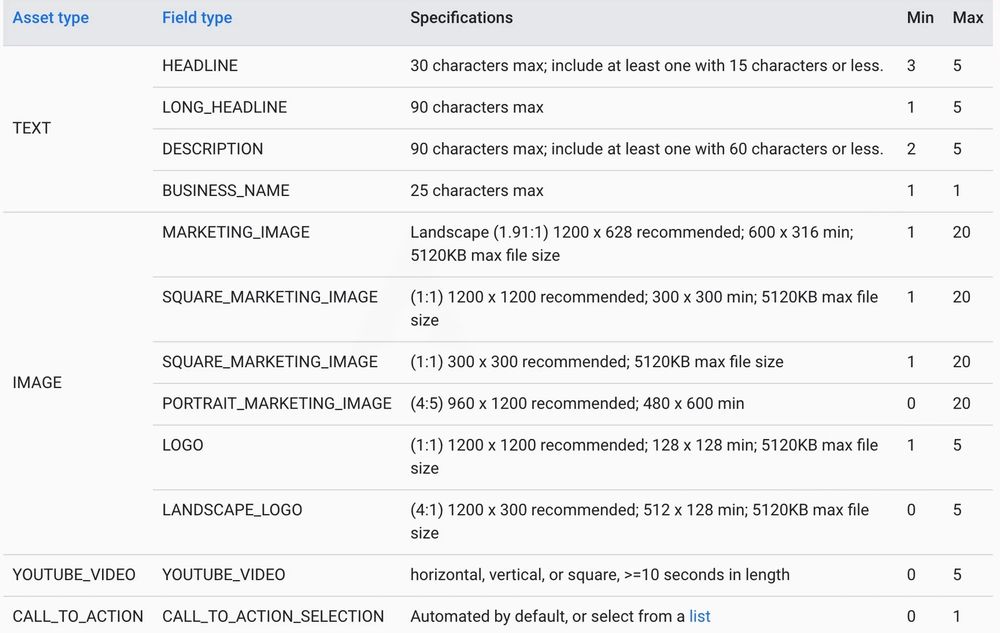Click the TEXT asset type cell
This screenshot has height=633, width=1000.
31,128
